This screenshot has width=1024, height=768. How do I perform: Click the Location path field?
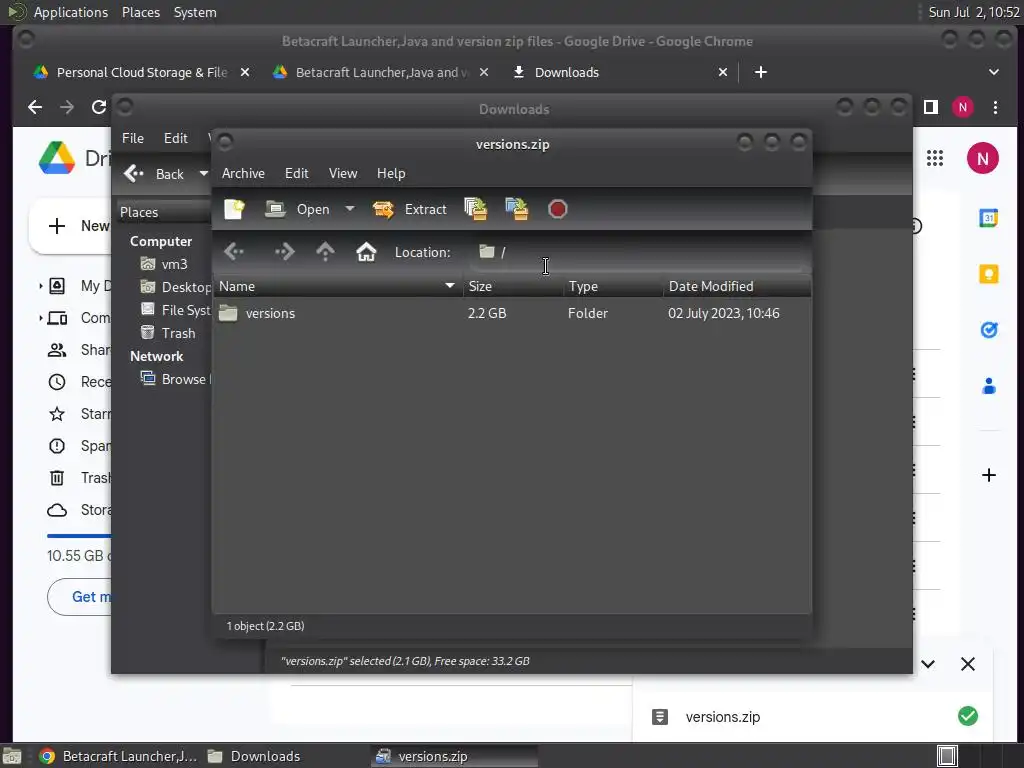[637, 252]
